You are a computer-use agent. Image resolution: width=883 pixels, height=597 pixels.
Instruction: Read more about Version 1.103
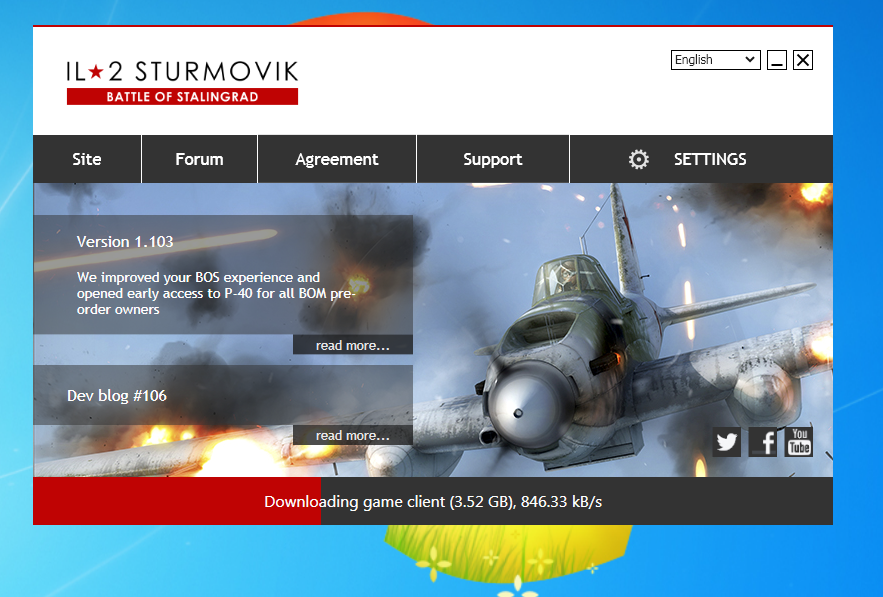coord(353,345)
